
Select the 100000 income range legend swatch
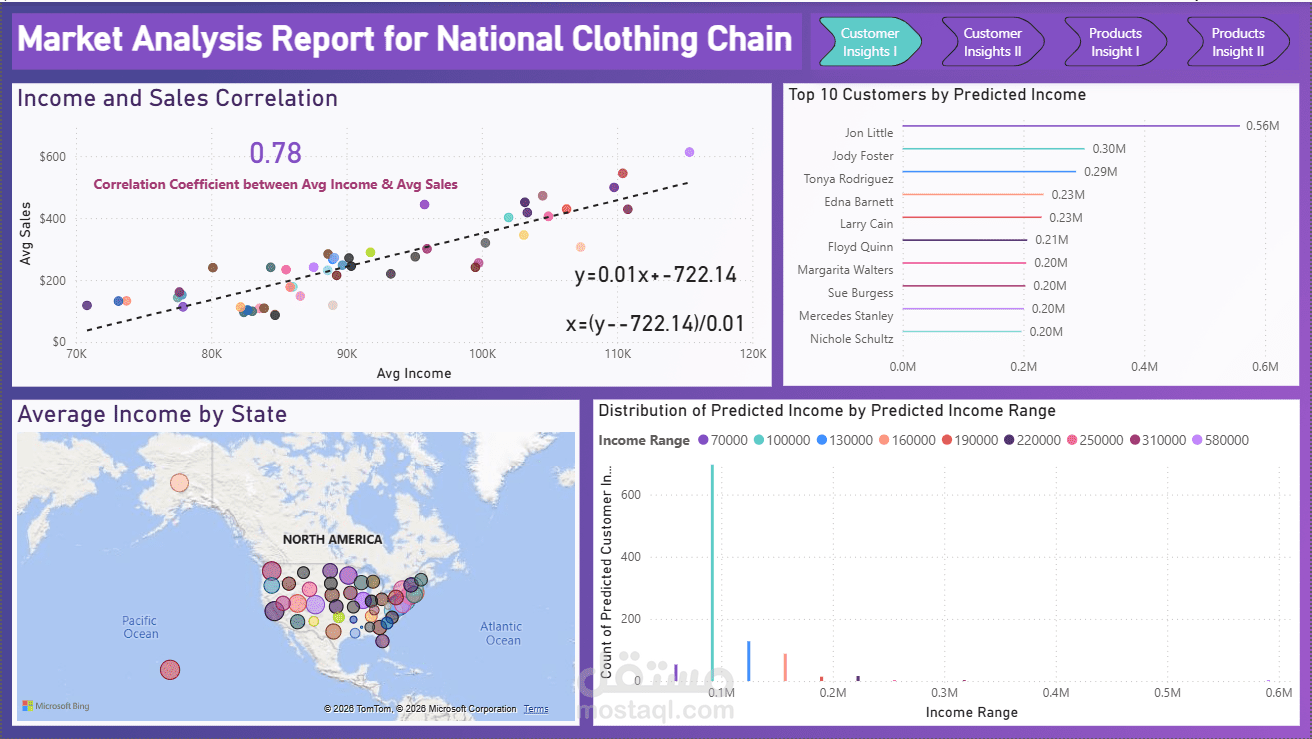759,441
